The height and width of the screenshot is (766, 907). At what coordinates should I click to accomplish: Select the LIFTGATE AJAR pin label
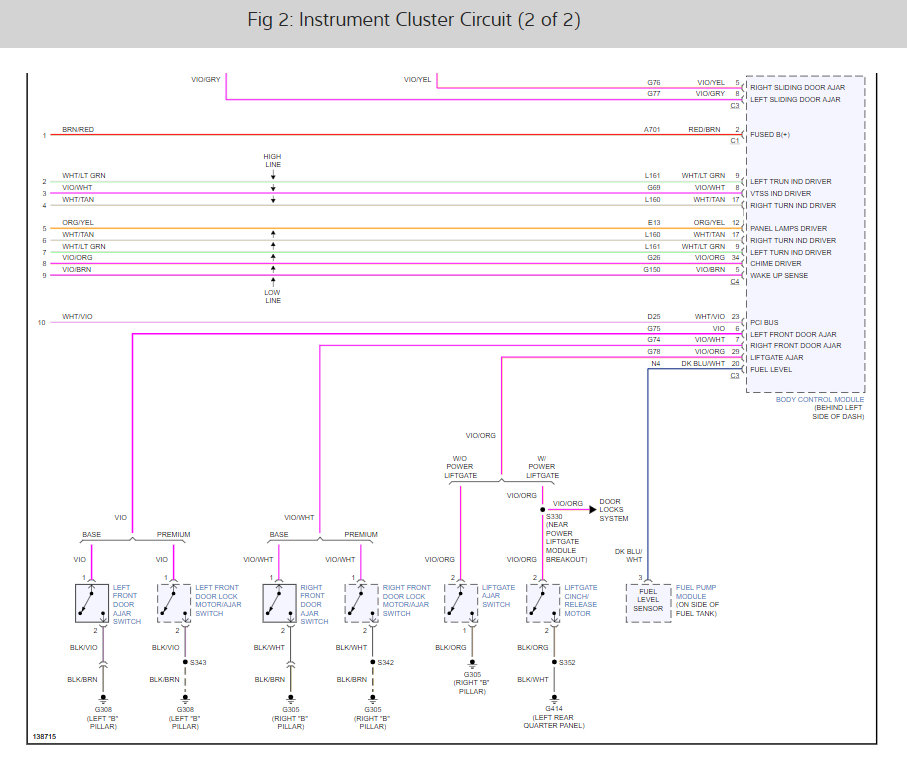777,358
